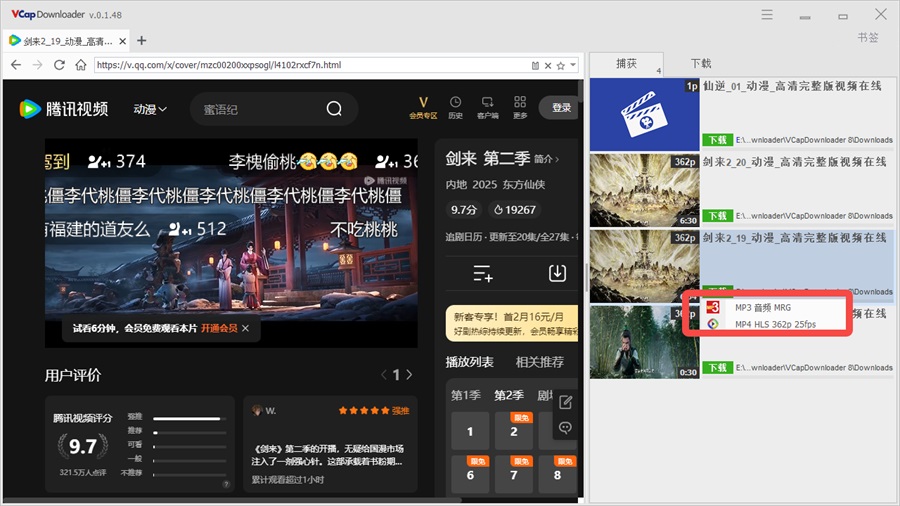Click the rating help question mark

(x=226, y=484)
